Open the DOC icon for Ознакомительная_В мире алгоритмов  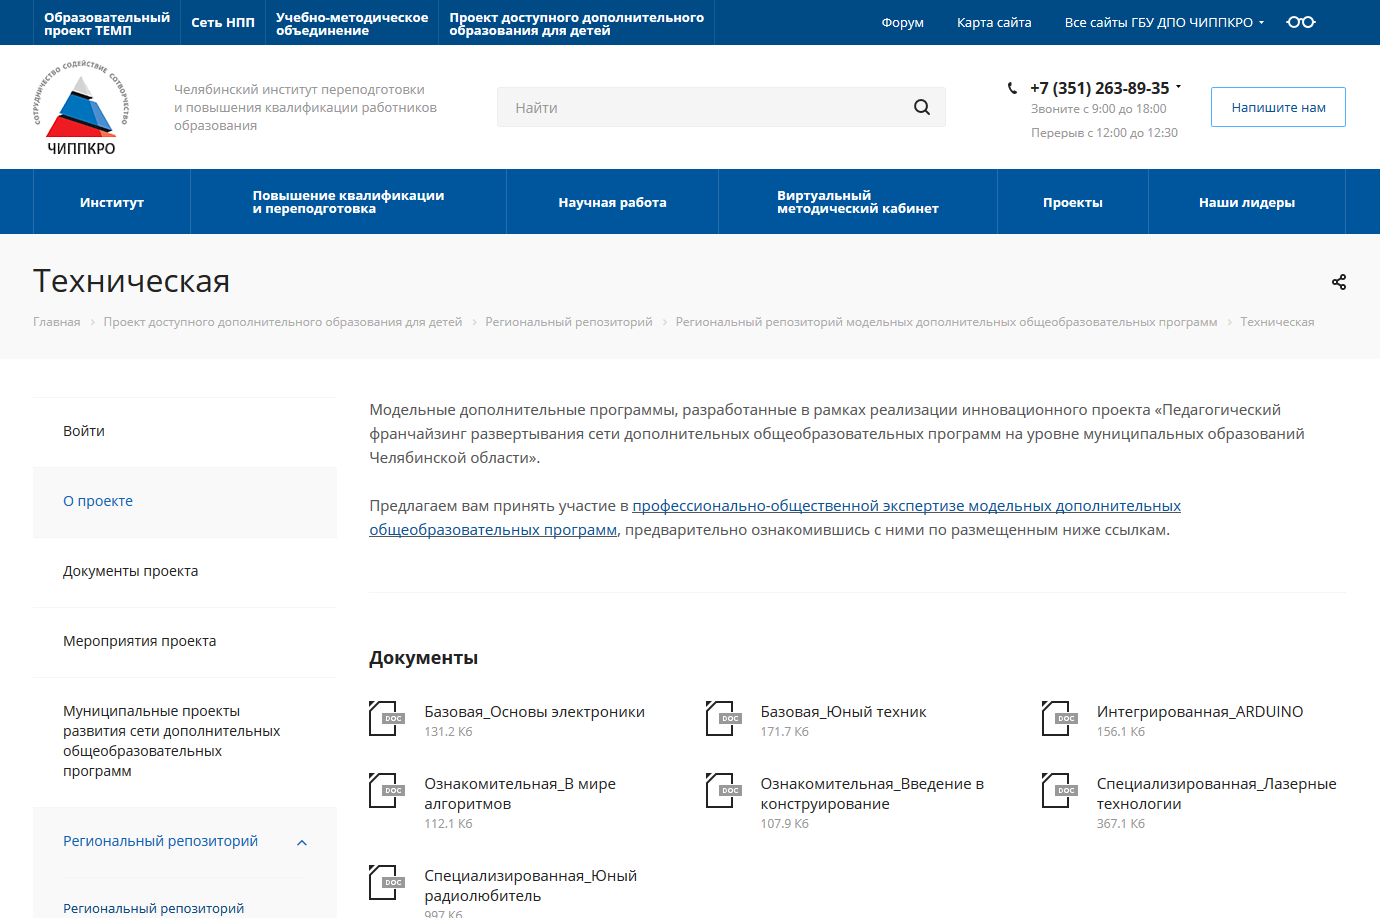coord(386,790)
